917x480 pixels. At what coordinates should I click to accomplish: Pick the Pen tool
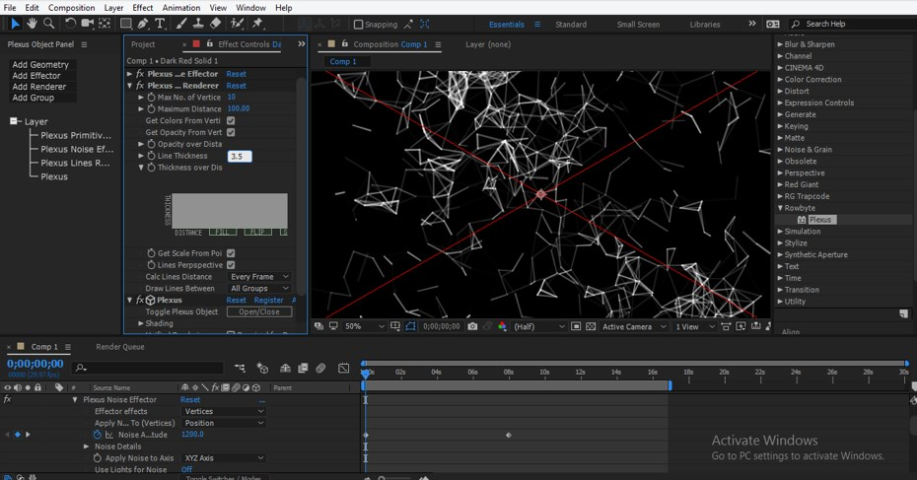point(143,23)
